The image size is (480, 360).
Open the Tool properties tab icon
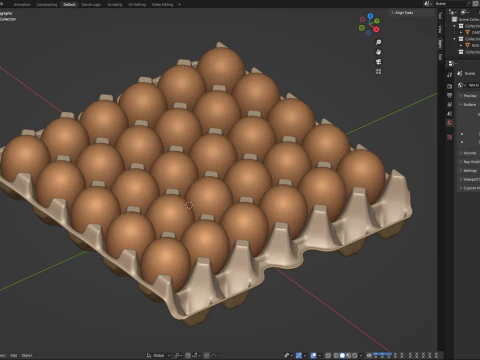point(450,75)
